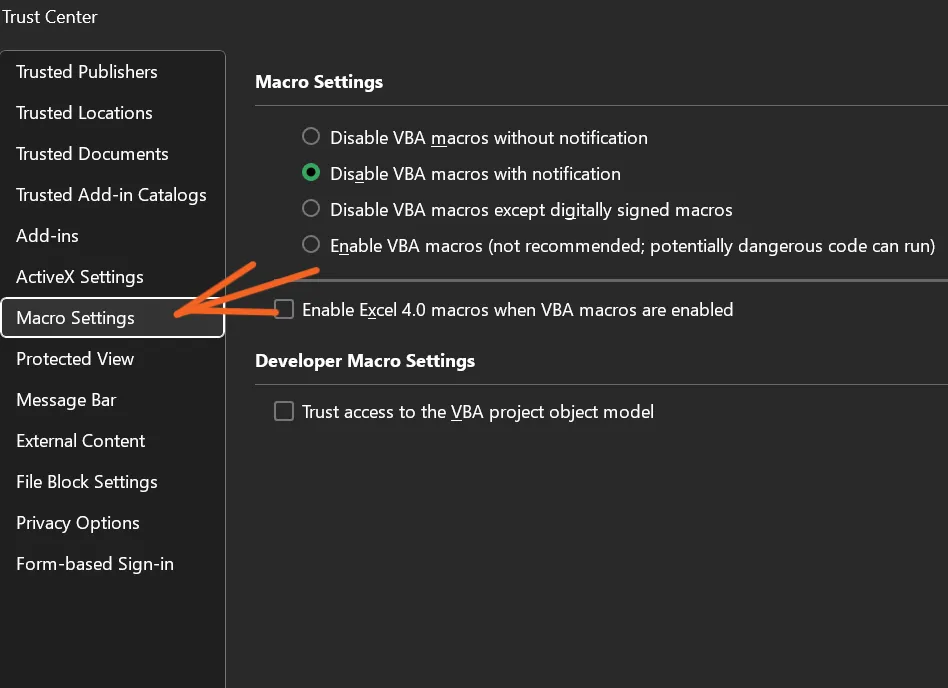Image resolution: width=948 pixels, height=688 pixels.
Task: Open the Trusted Add-in Catalogs page
Action: pyautogui.click(x=111, y=195)
